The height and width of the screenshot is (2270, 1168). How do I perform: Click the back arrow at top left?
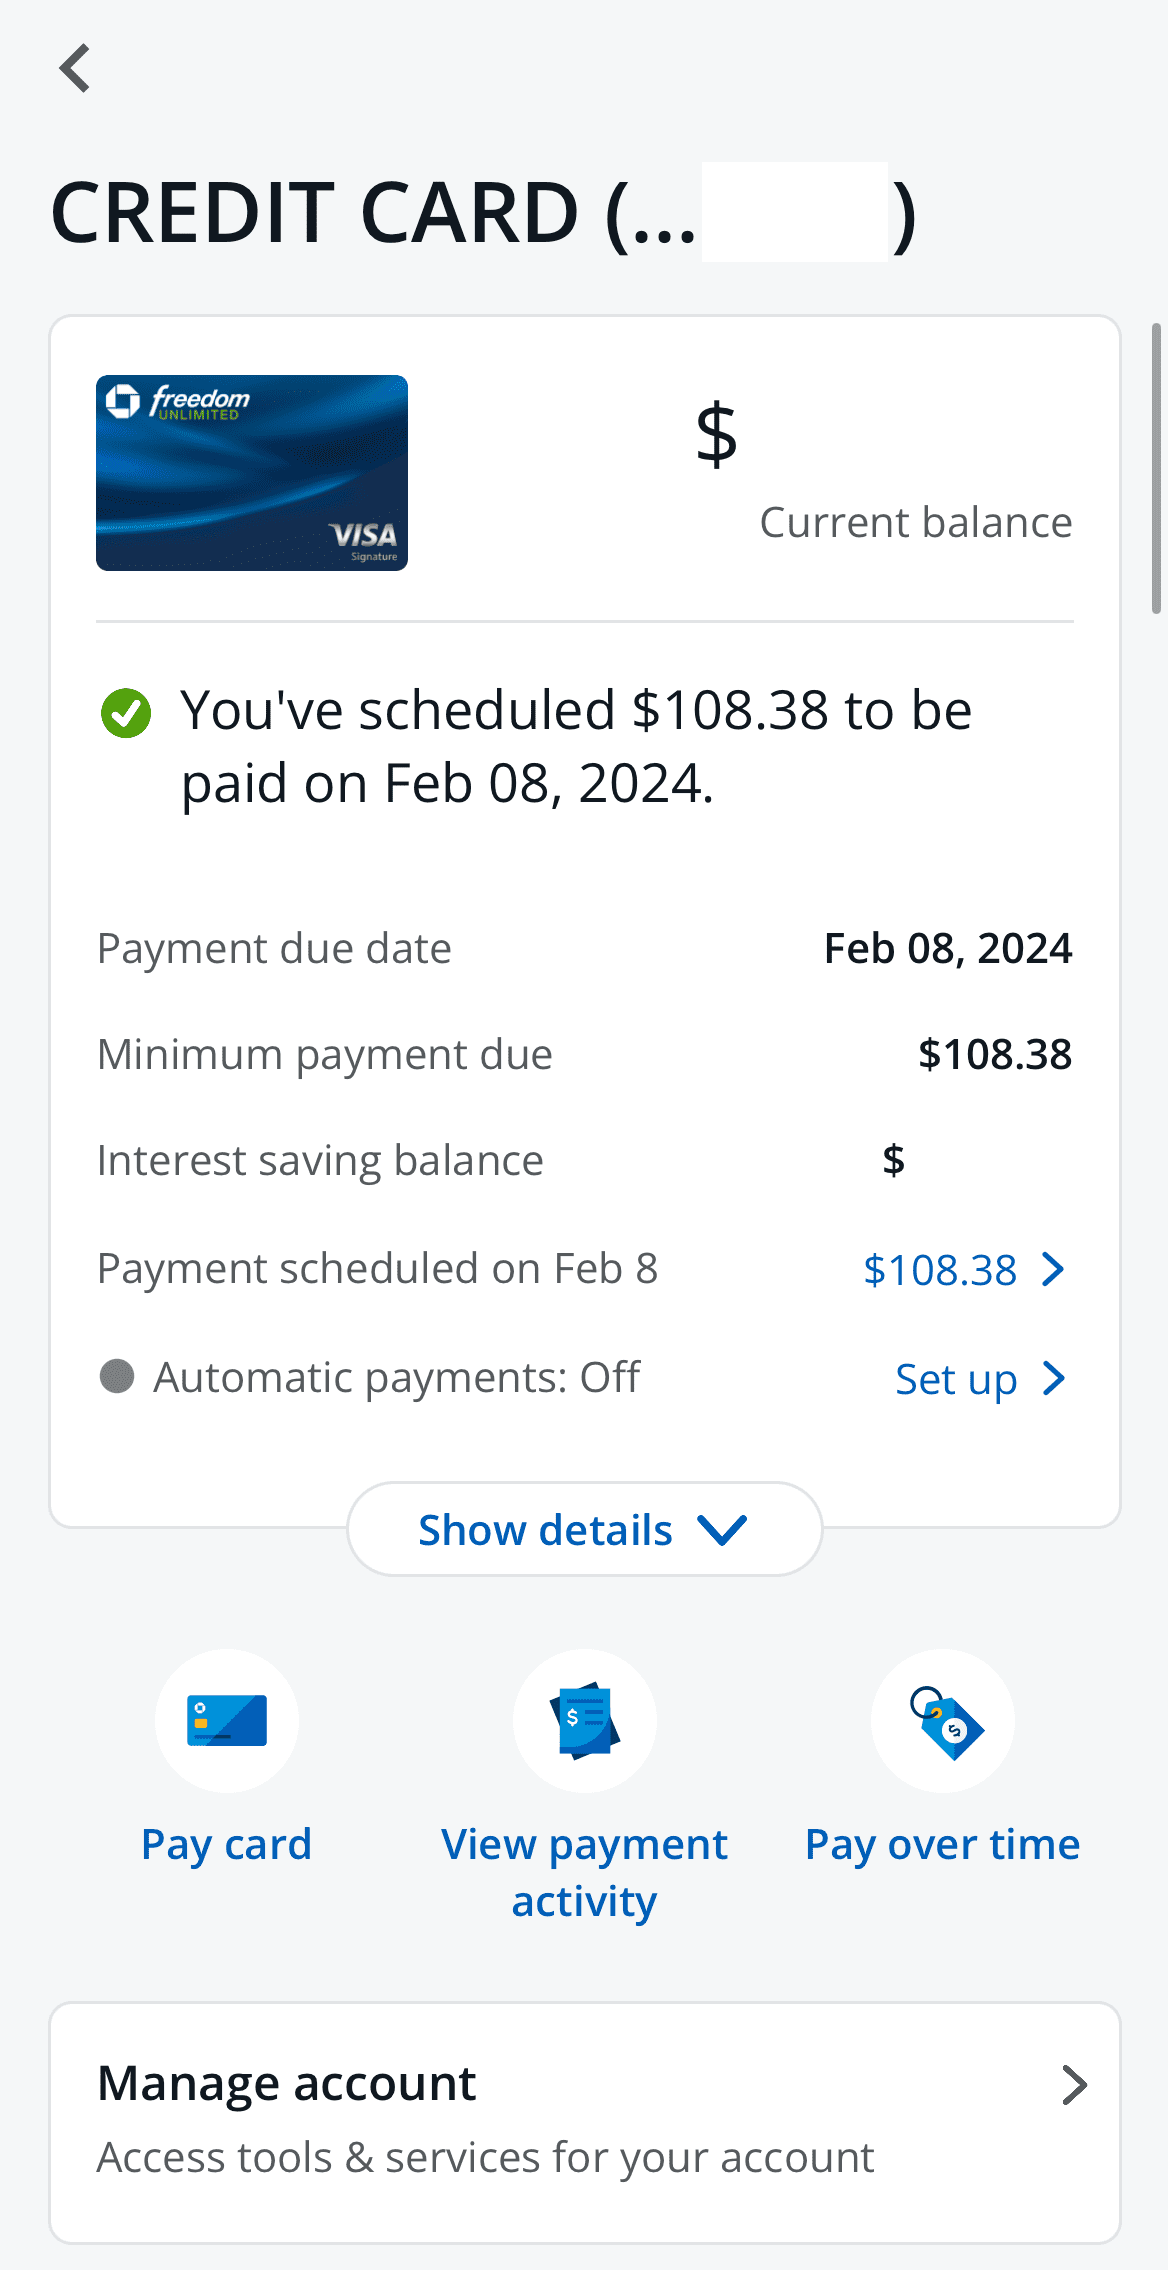(74, 68)
